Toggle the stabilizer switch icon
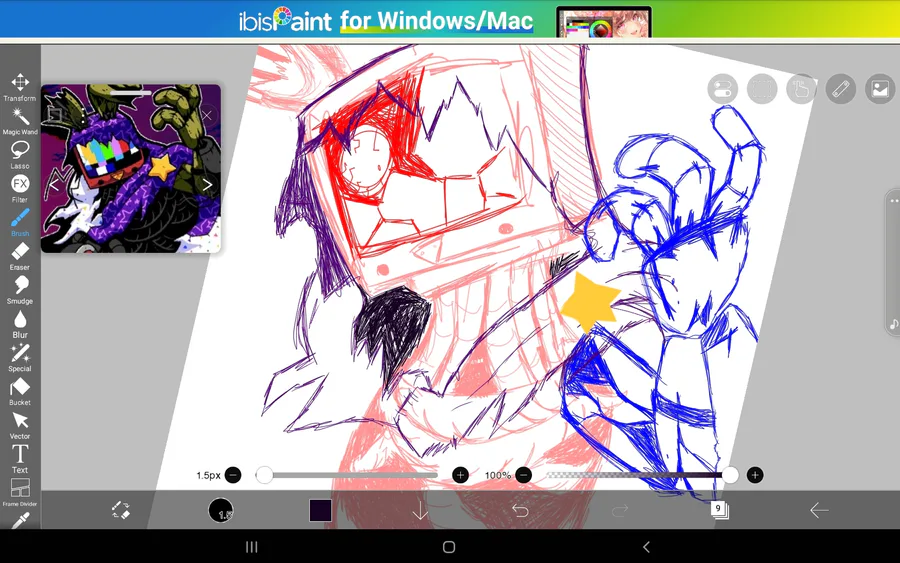The height and width of the screenshot is (563, 900). tap(723, 89)
